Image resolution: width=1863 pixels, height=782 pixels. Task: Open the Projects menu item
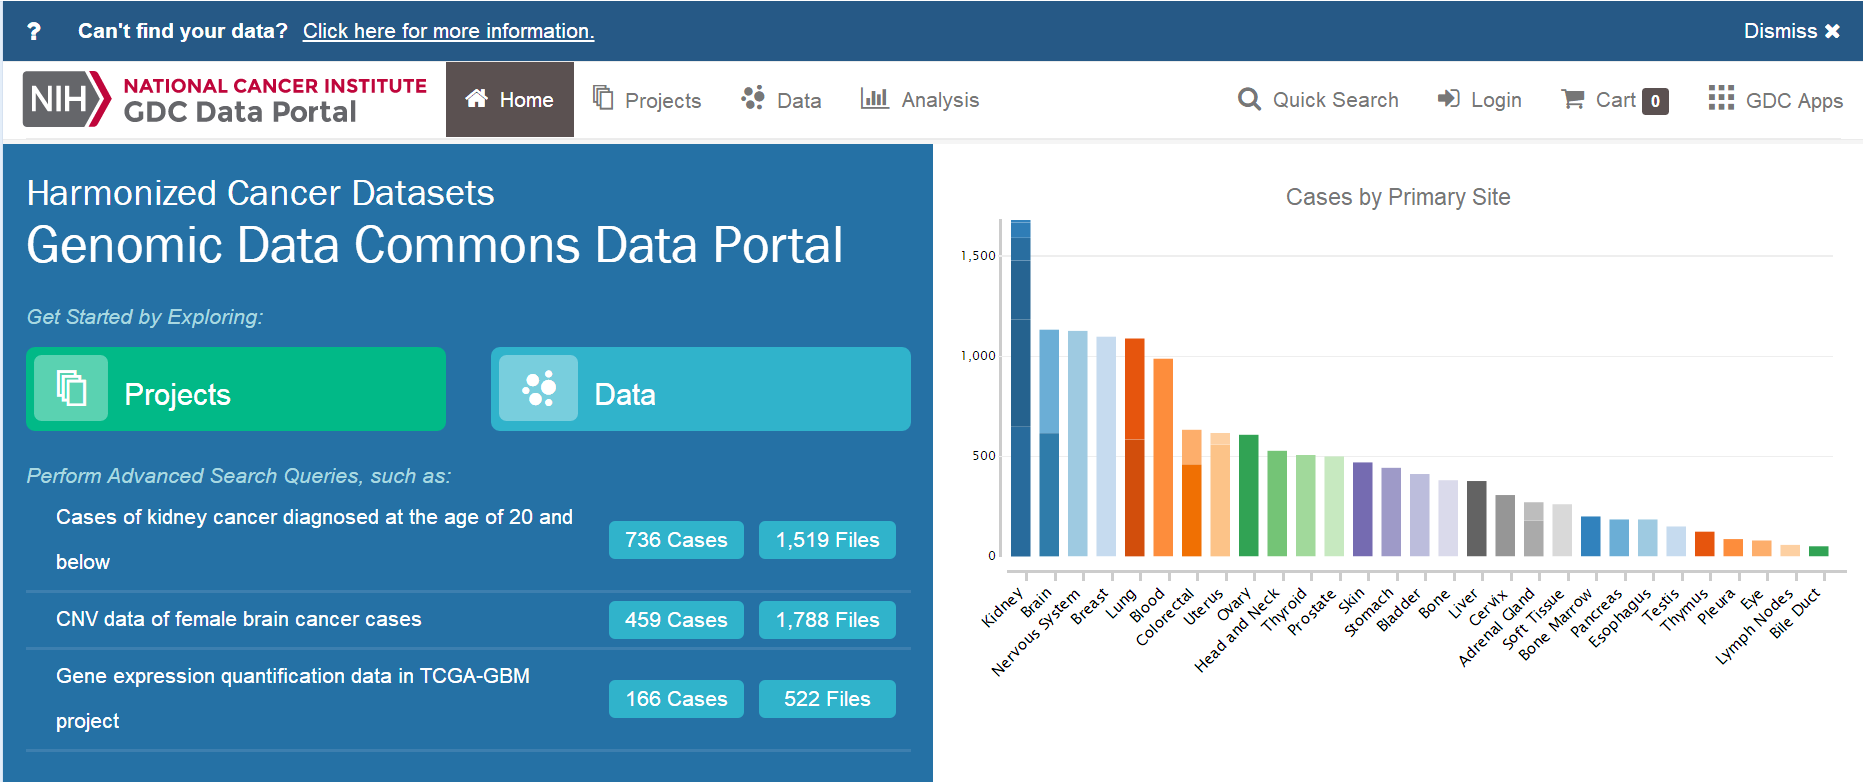point(647,100)
